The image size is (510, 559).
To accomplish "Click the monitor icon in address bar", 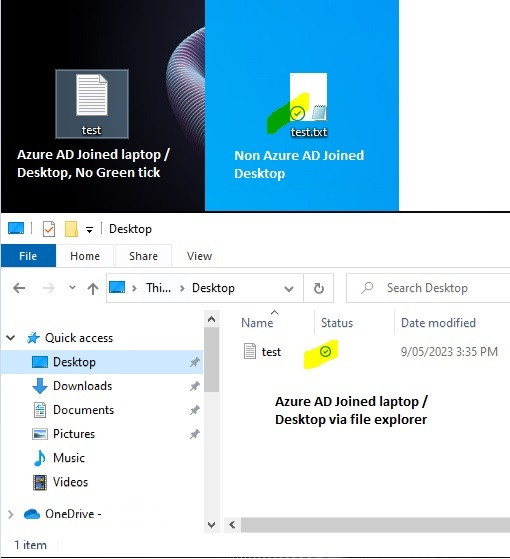I will tap(117, 287).
